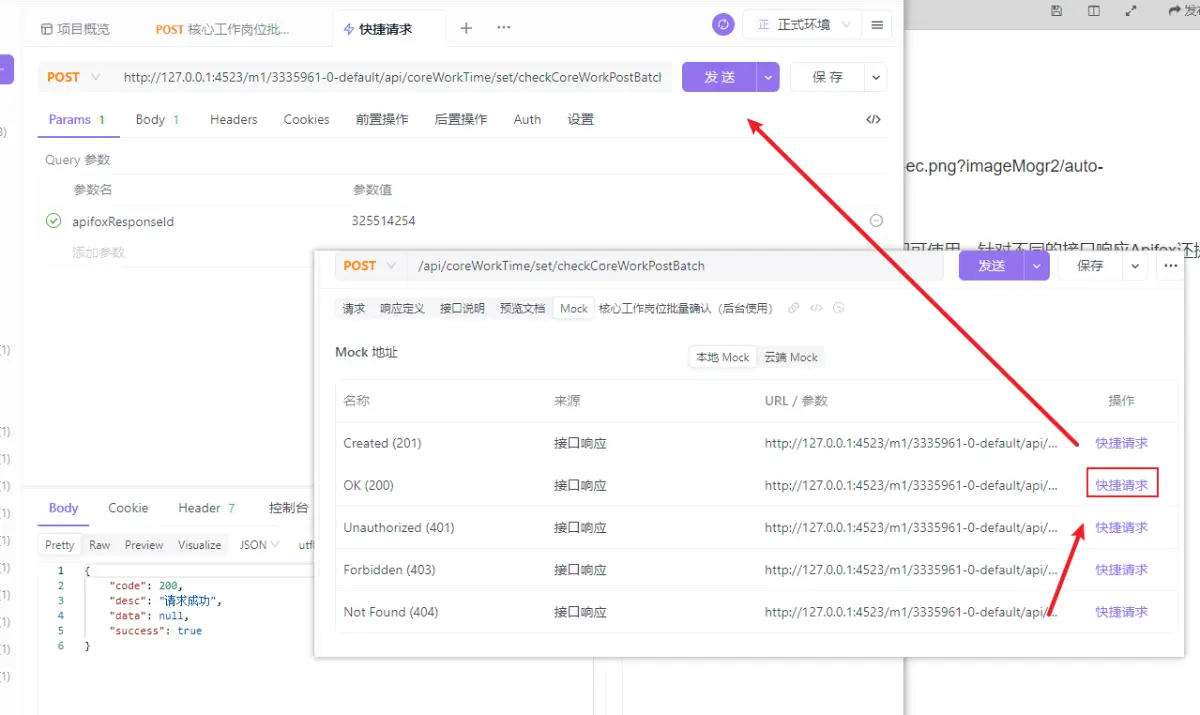Open the 项目概览 tab
This screenshot has height=715, width=1200.
click(75, 28)
